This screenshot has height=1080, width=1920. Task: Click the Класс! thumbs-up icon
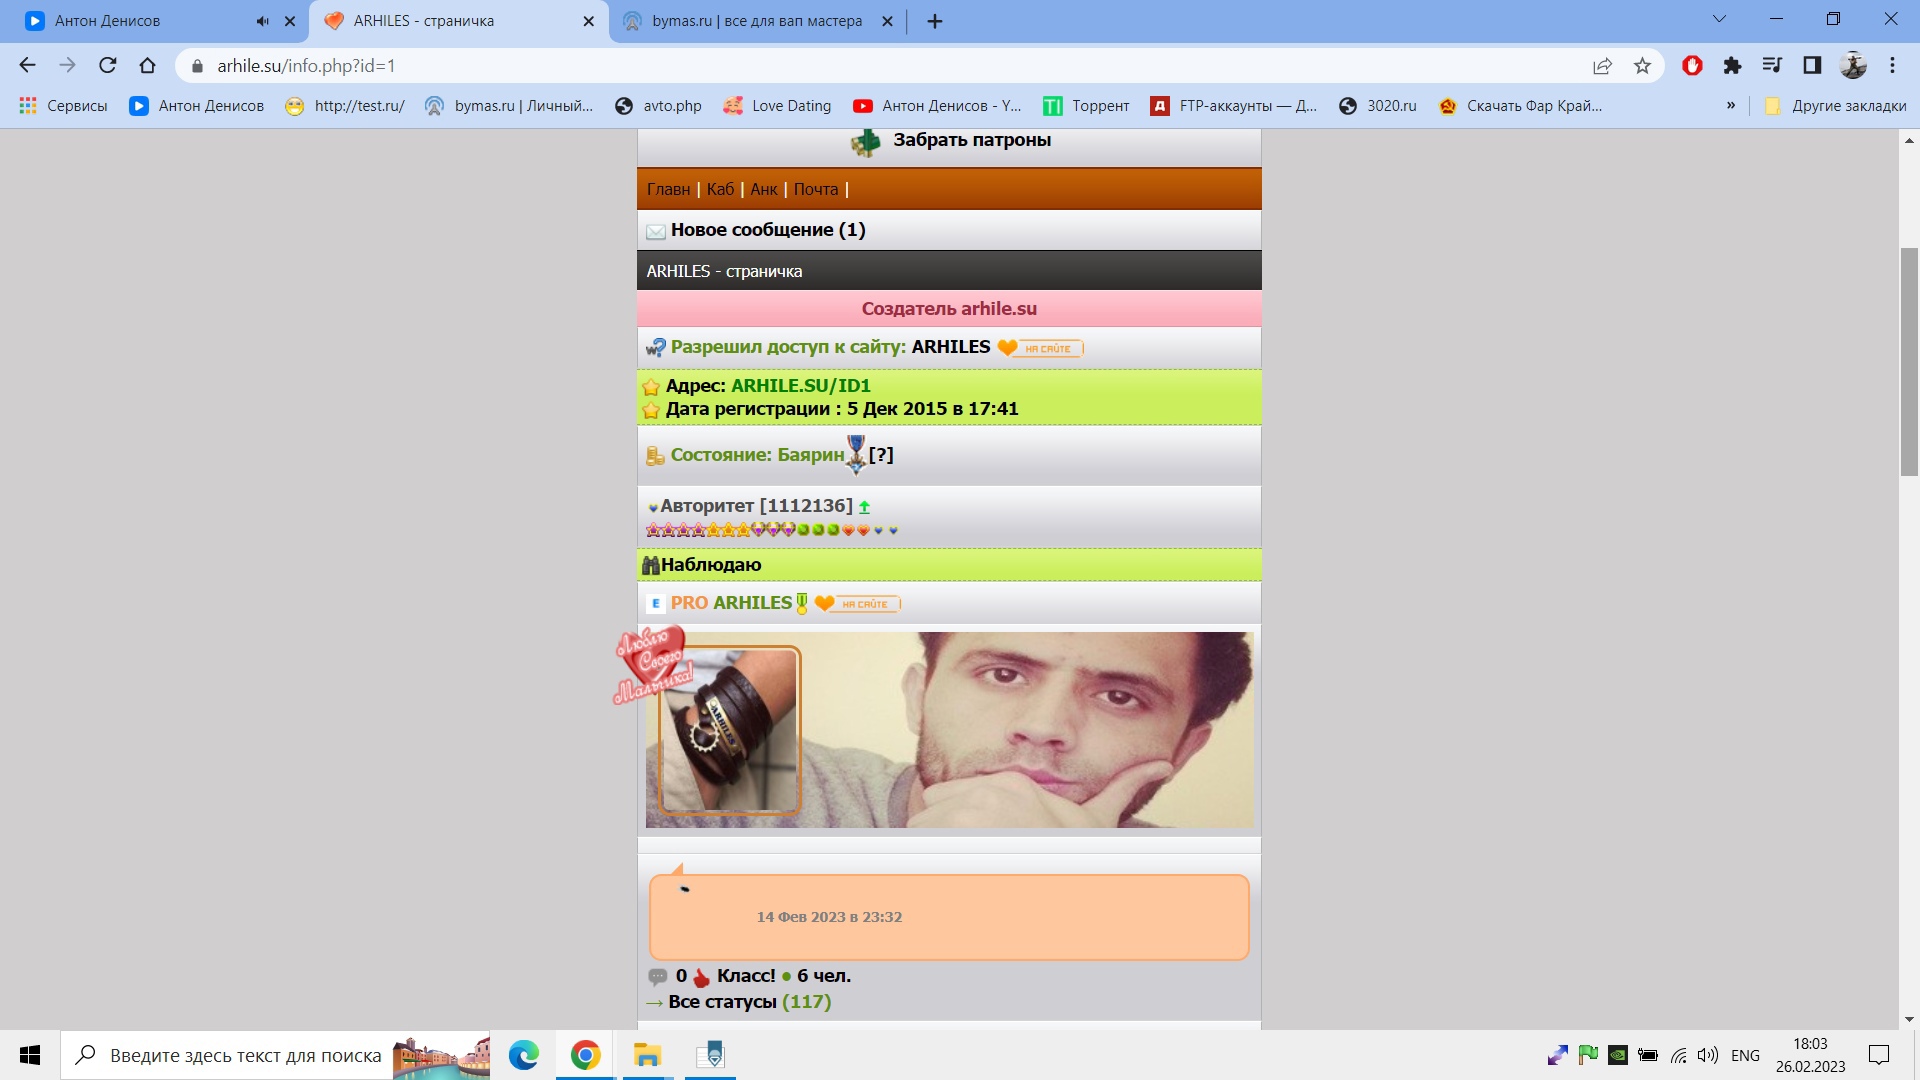[702, 977]
